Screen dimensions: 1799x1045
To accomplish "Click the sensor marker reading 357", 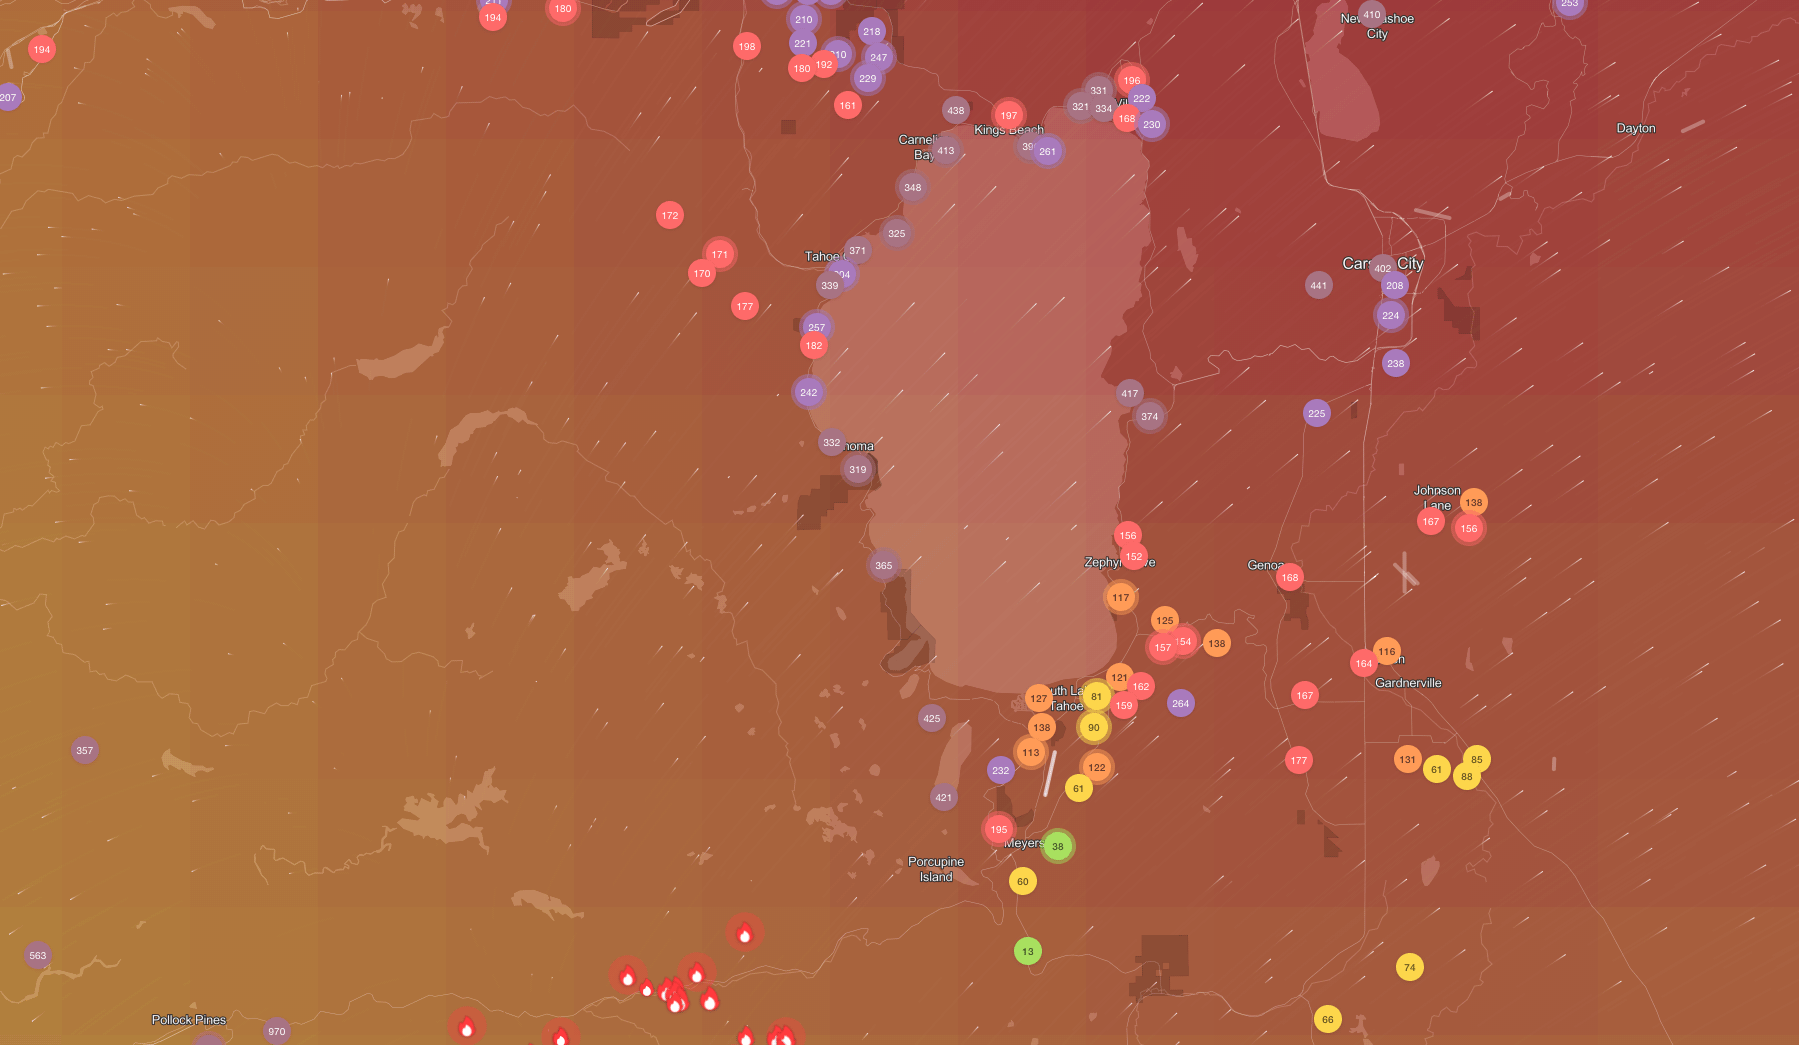I will click(85, 750).
